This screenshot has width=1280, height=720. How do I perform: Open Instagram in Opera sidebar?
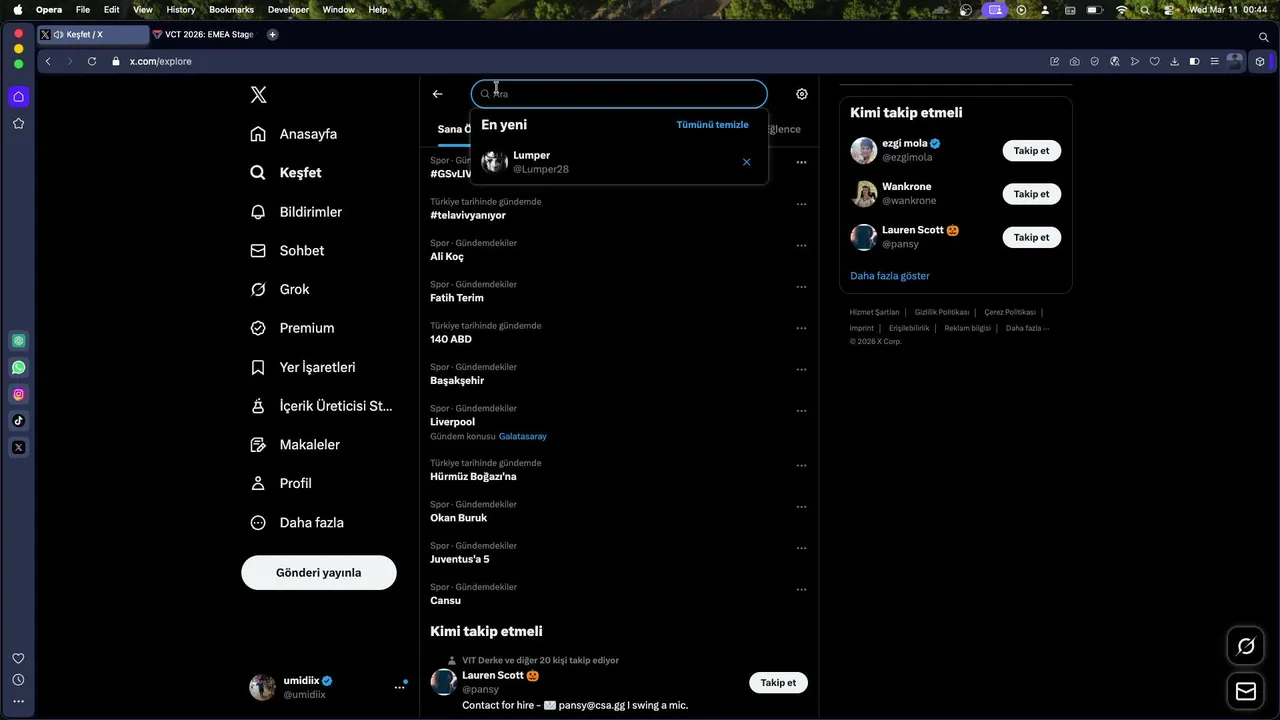tap(18, 395)
